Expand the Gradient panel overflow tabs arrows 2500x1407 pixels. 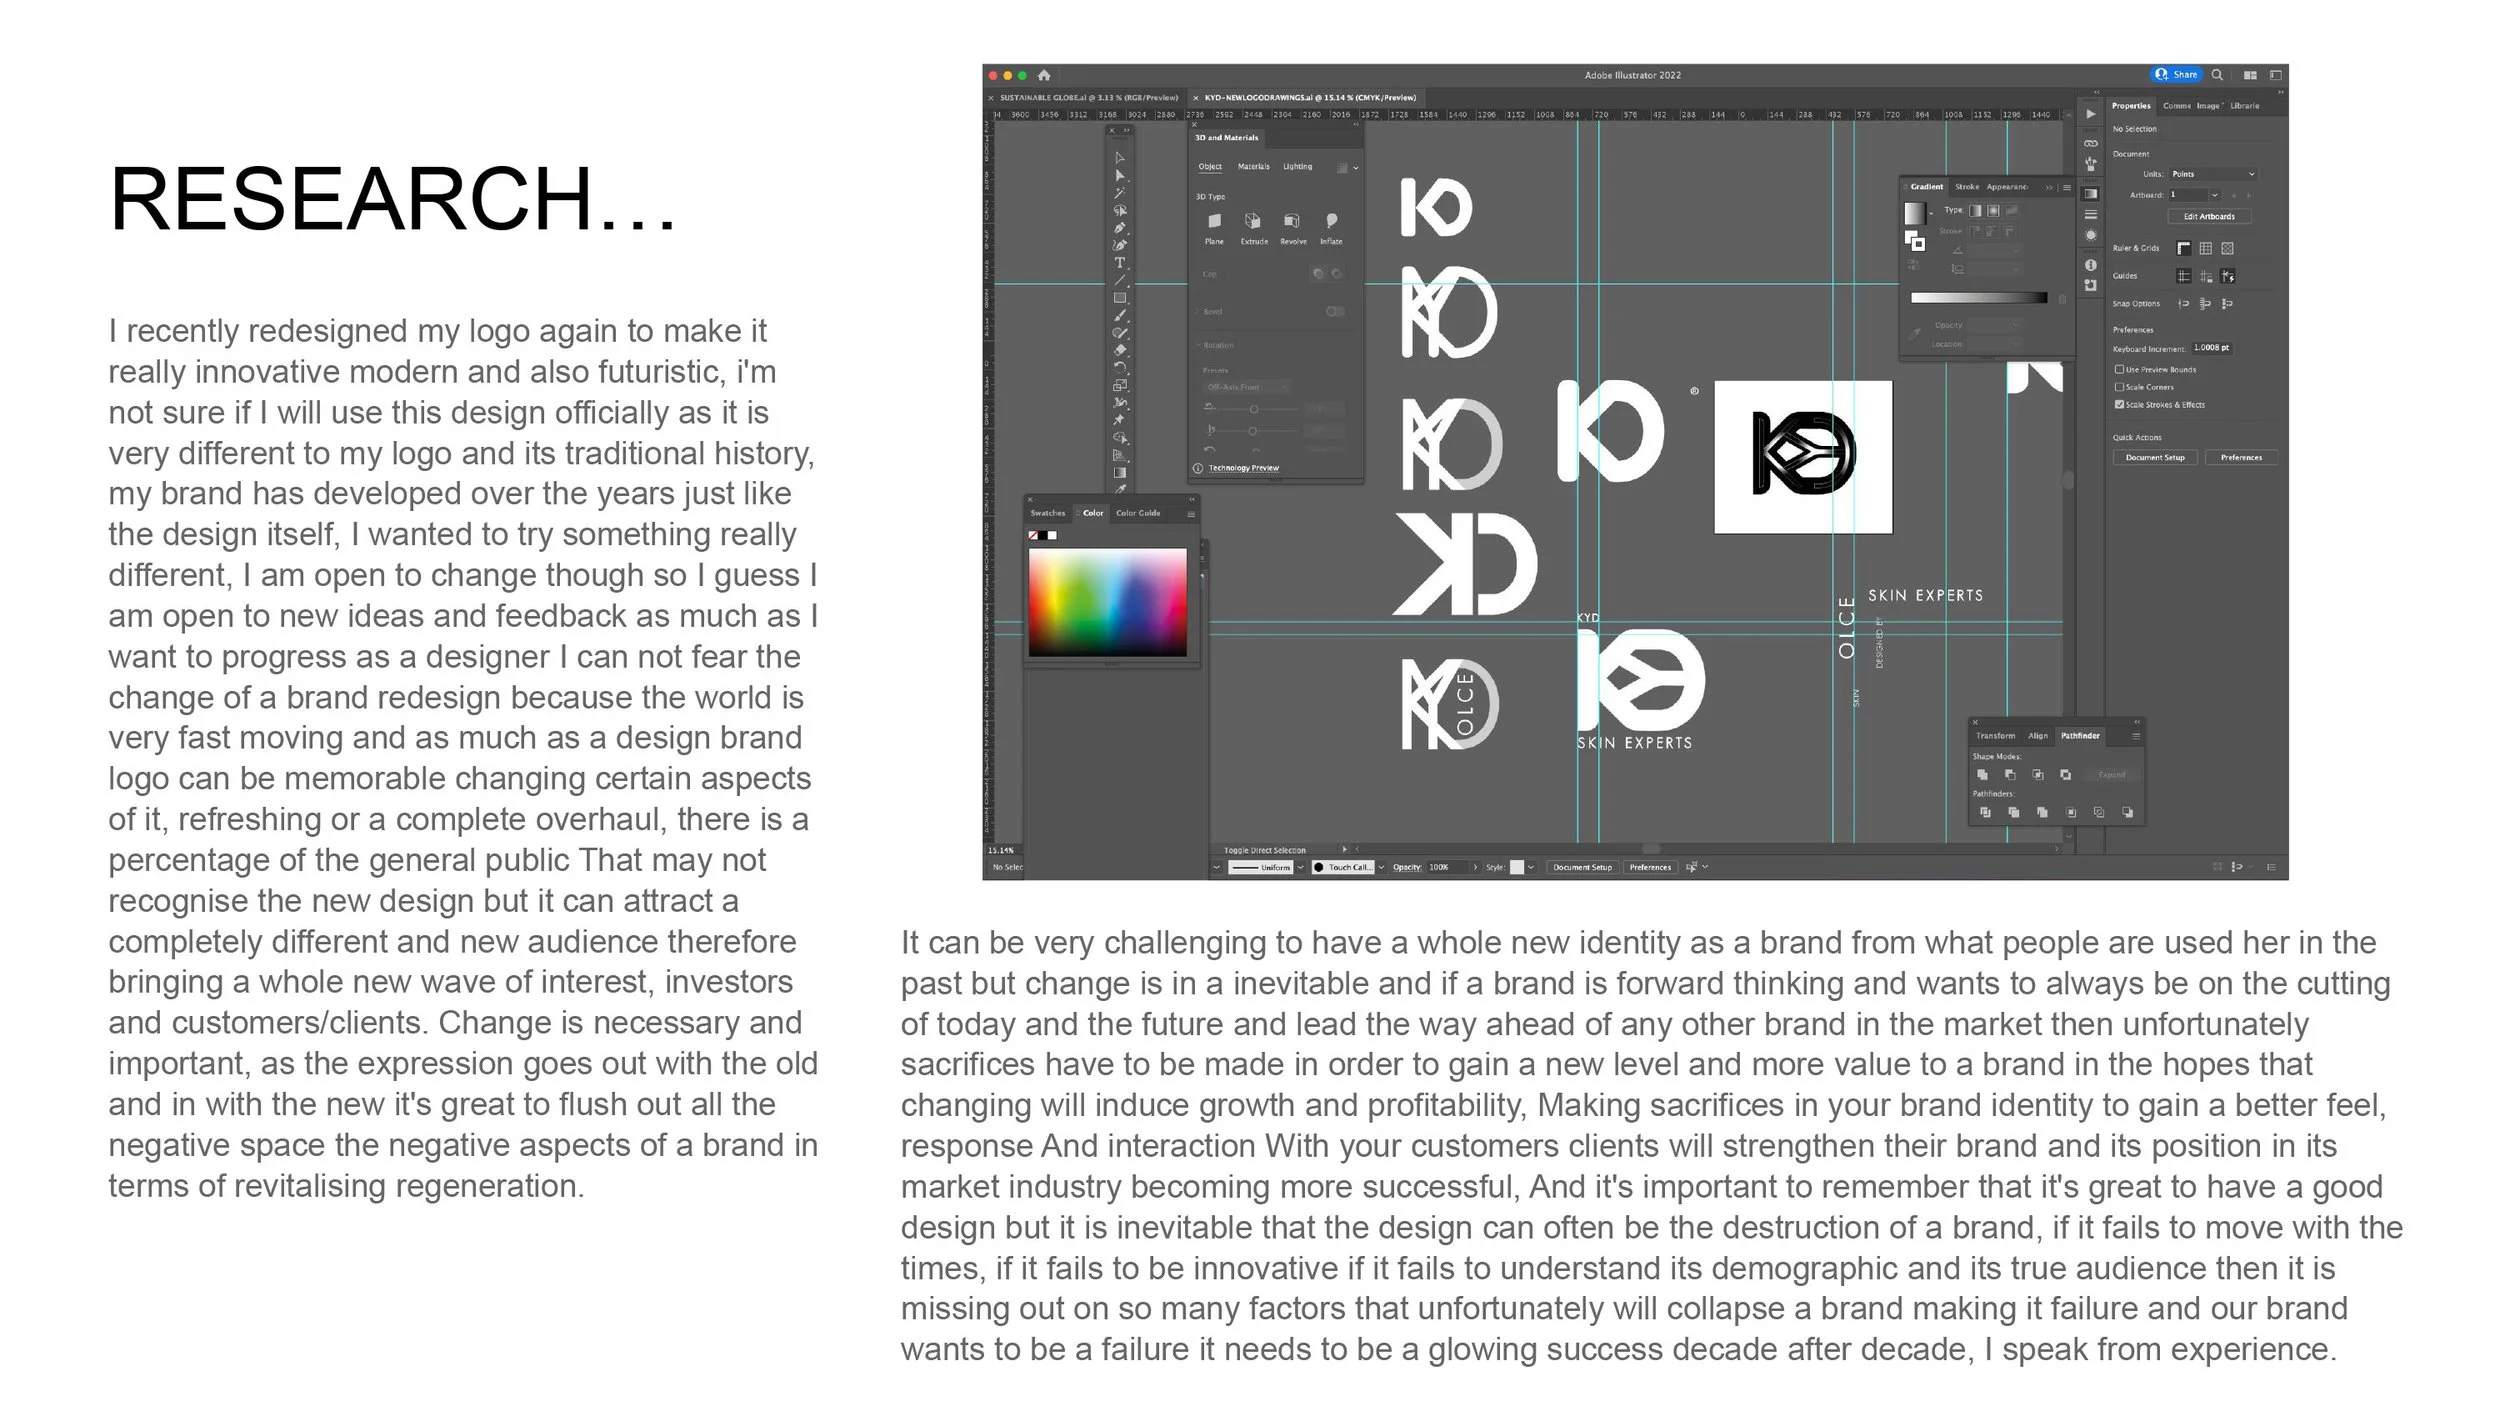click(2048, 187)
